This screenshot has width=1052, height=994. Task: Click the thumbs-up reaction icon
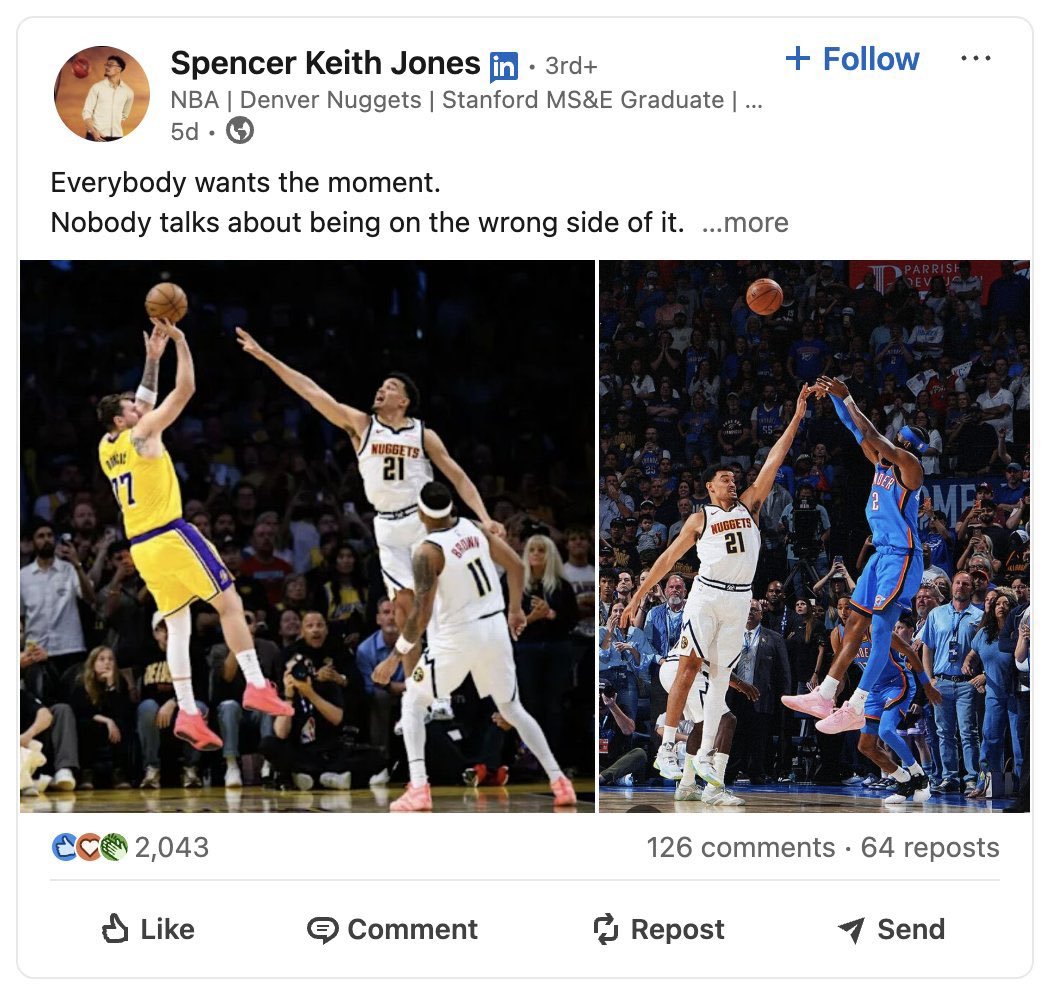(x=64, y=847)
